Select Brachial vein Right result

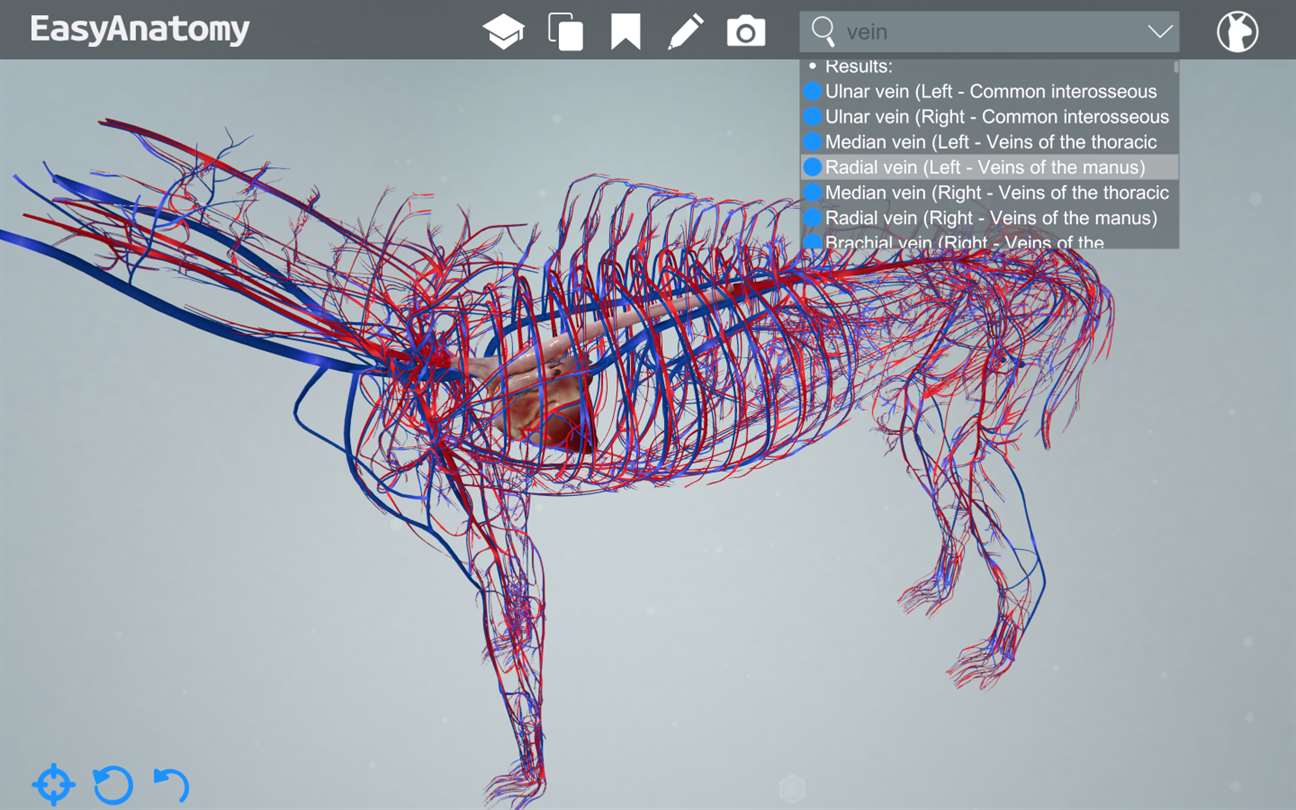pyautogui.click(x=989, y=240)
